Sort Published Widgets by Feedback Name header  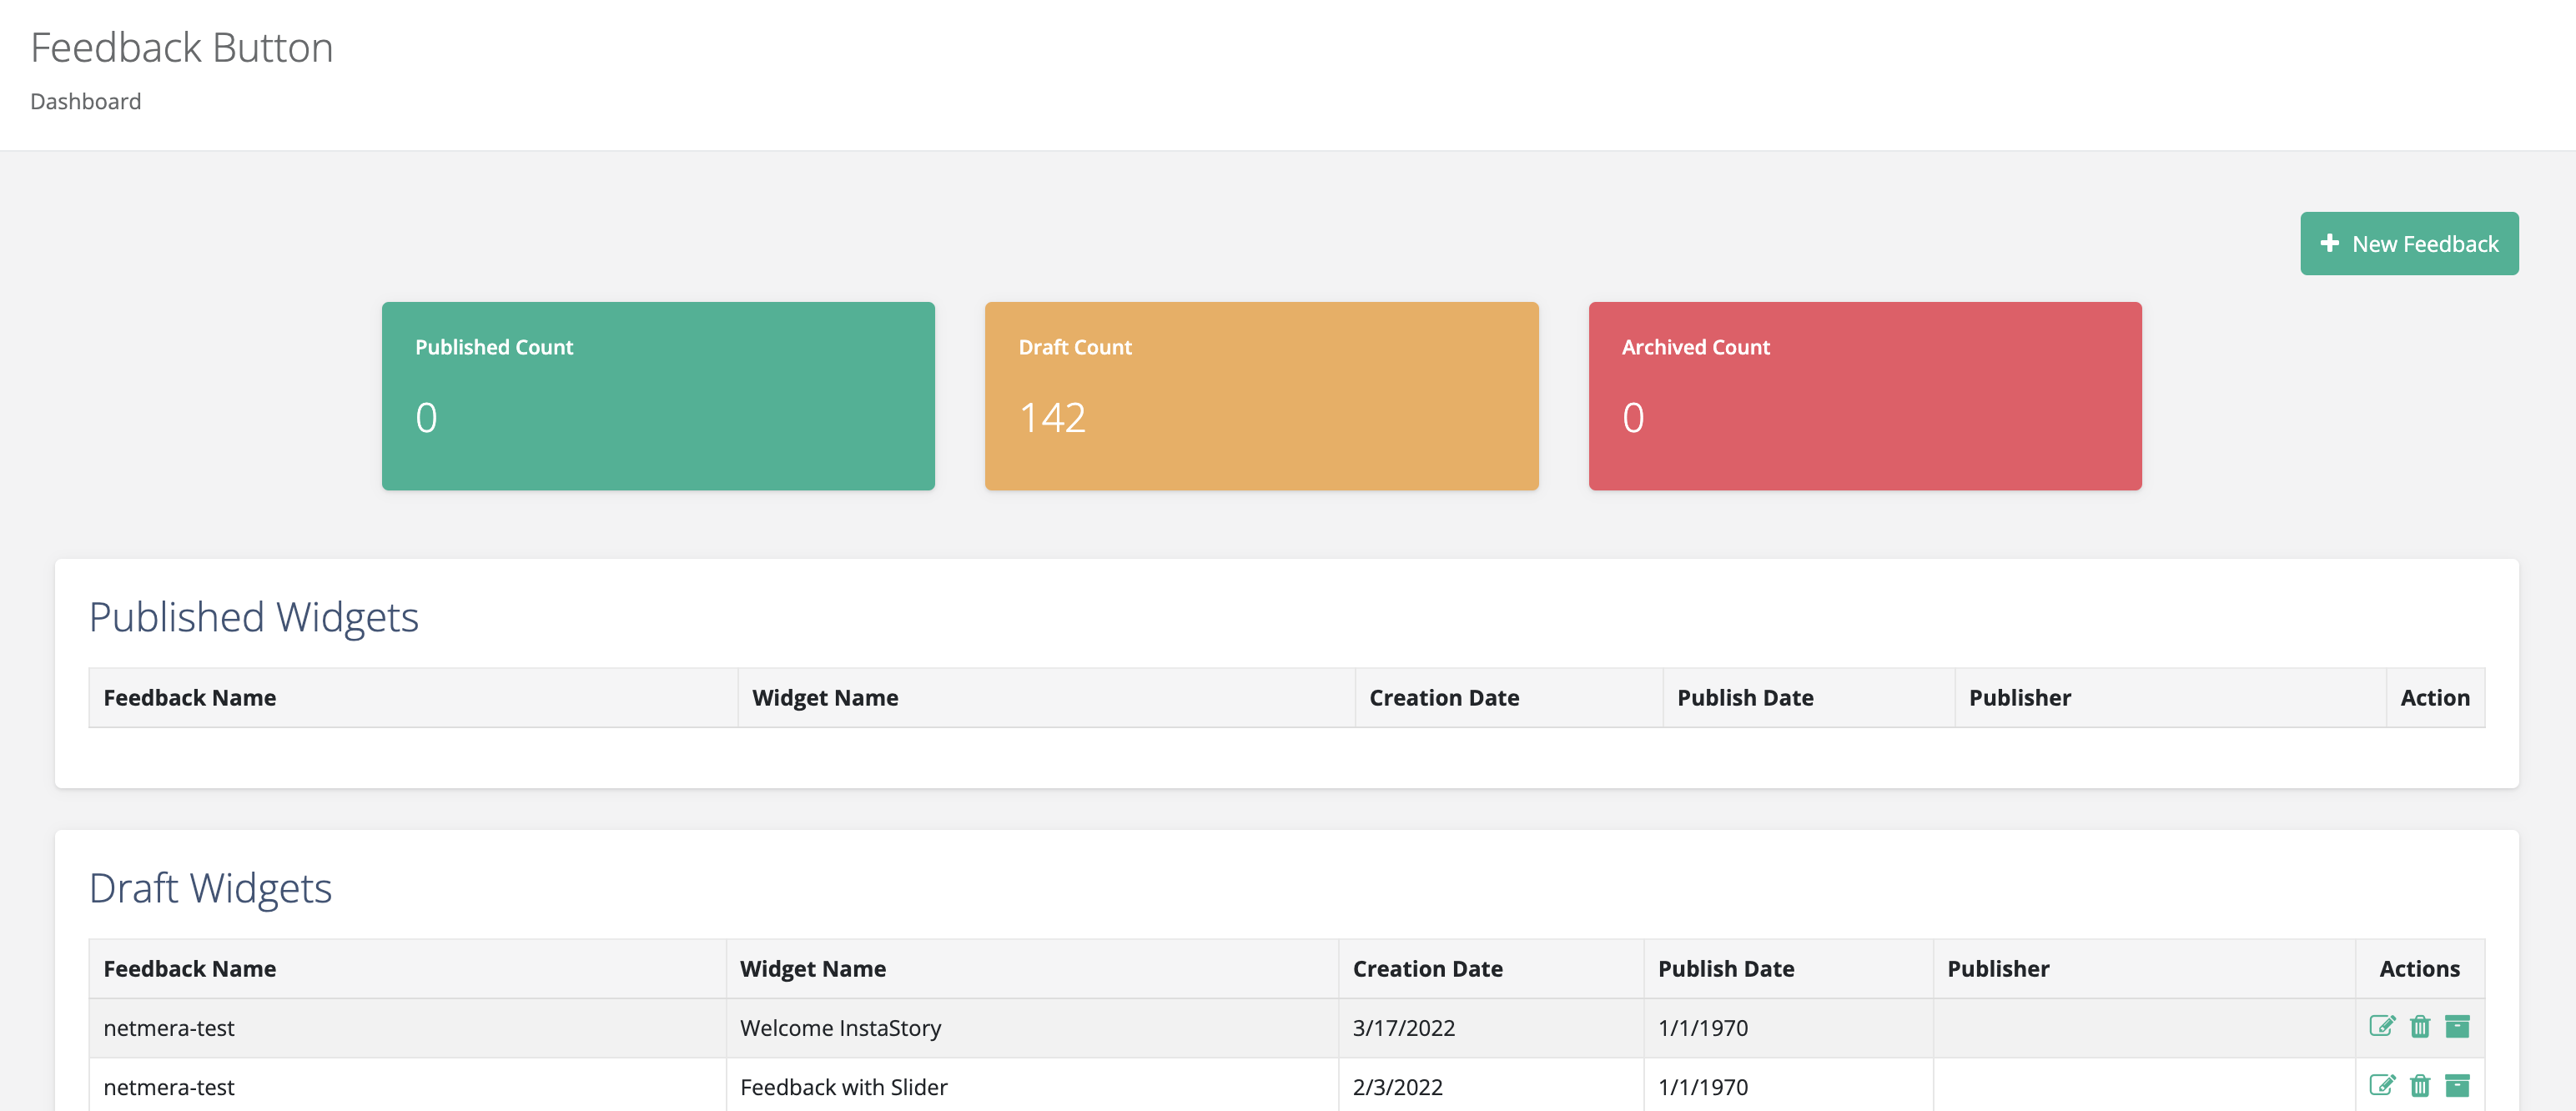(190, 697)
